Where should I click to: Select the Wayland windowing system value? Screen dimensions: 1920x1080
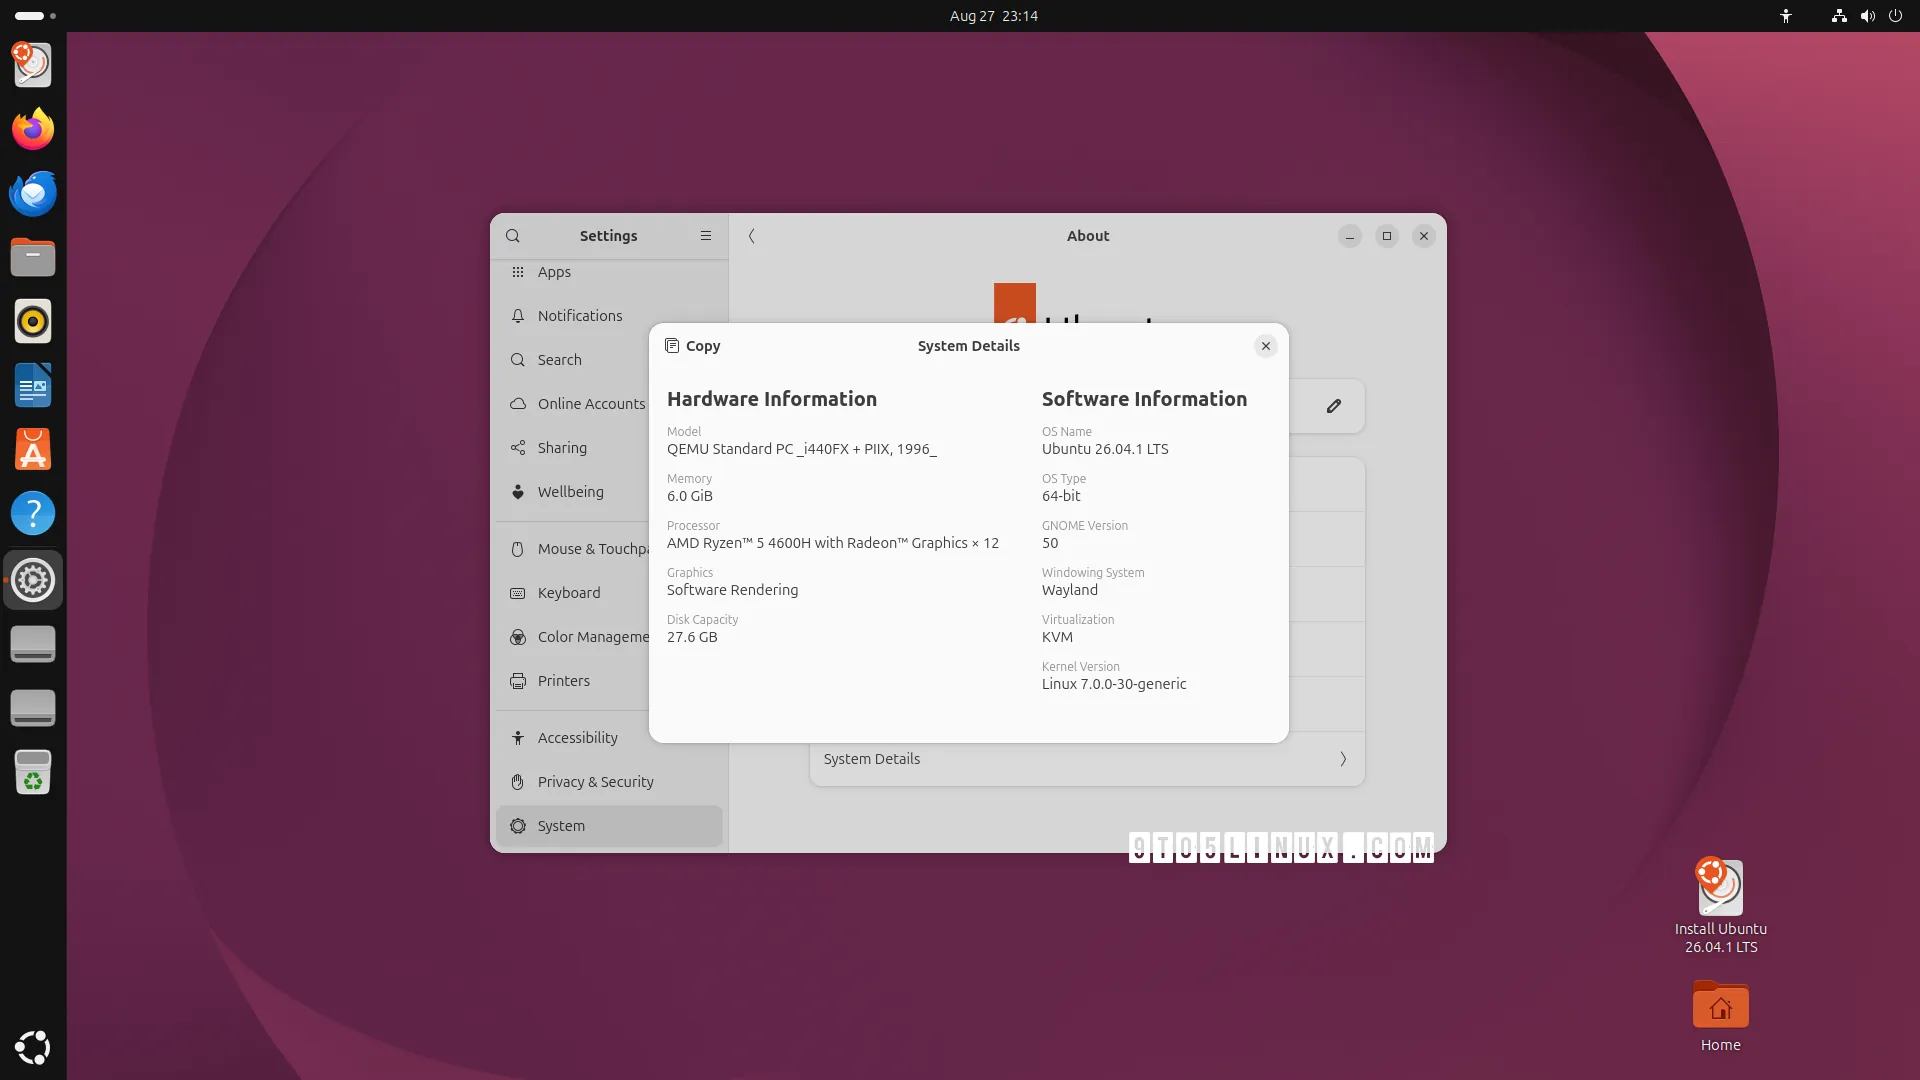pyautogui.click(x=1070, y=590)
